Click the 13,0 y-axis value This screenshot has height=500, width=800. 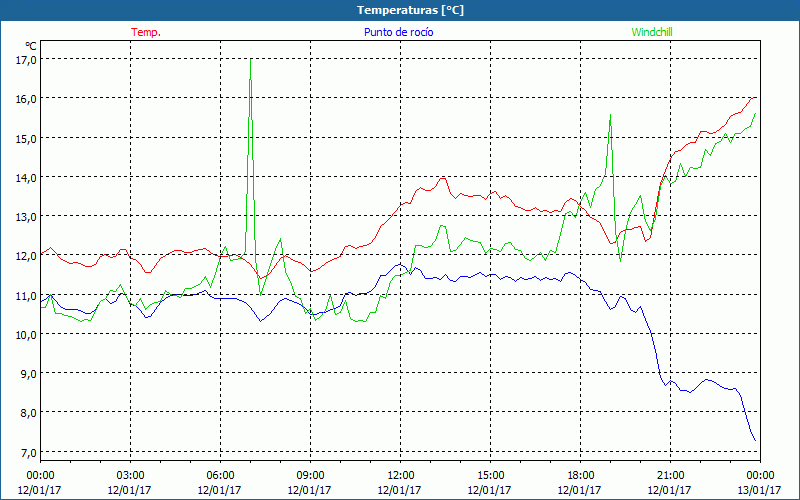coord(27,217)
